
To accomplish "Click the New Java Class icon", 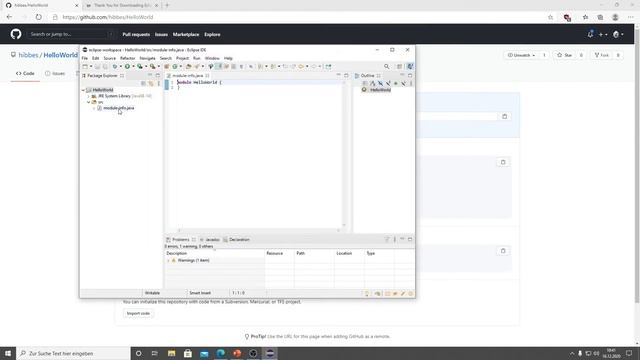I will click(174, 66).
